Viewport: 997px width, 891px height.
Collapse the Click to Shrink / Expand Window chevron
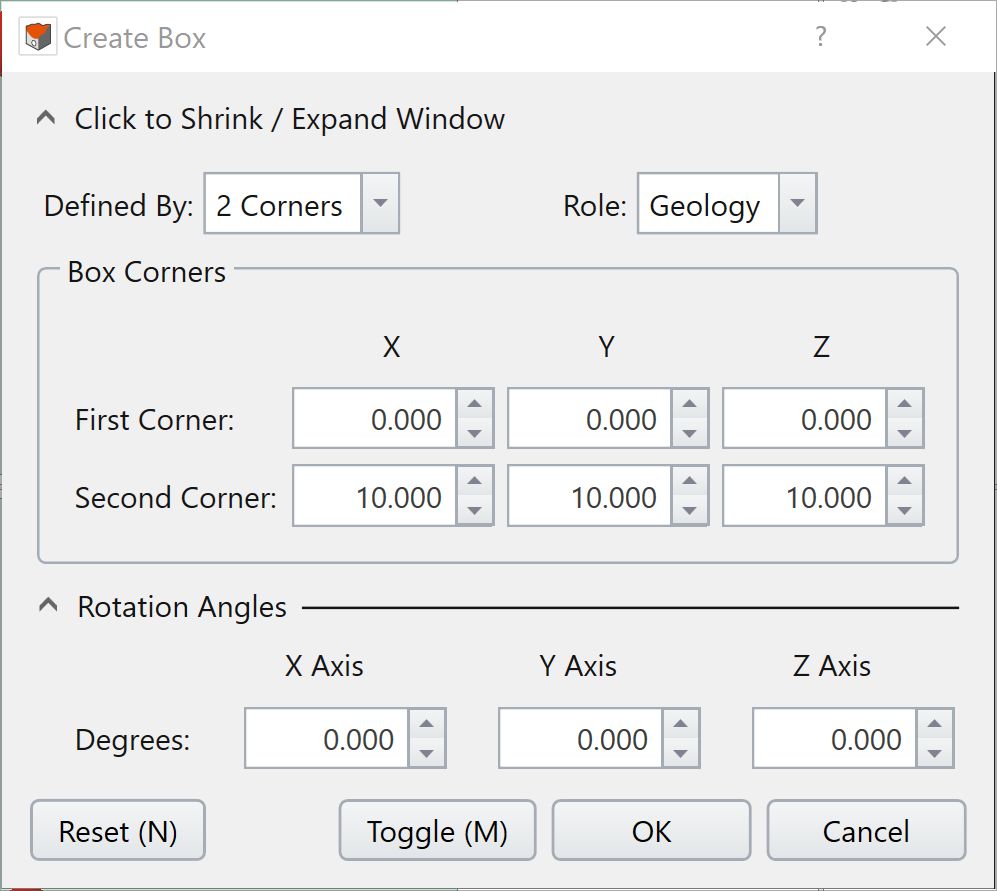[x=46, y=118]
